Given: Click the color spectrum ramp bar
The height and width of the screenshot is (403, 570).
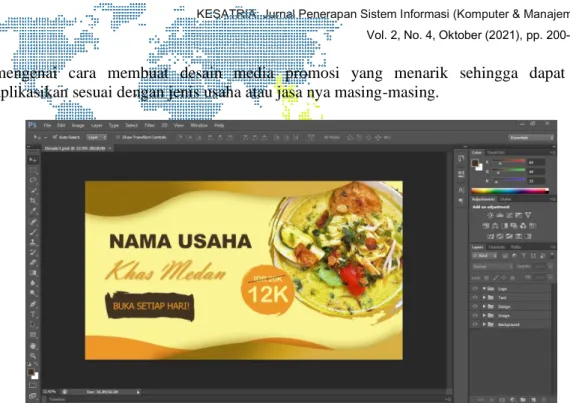Looking at the screenshot, I should 510,191.
